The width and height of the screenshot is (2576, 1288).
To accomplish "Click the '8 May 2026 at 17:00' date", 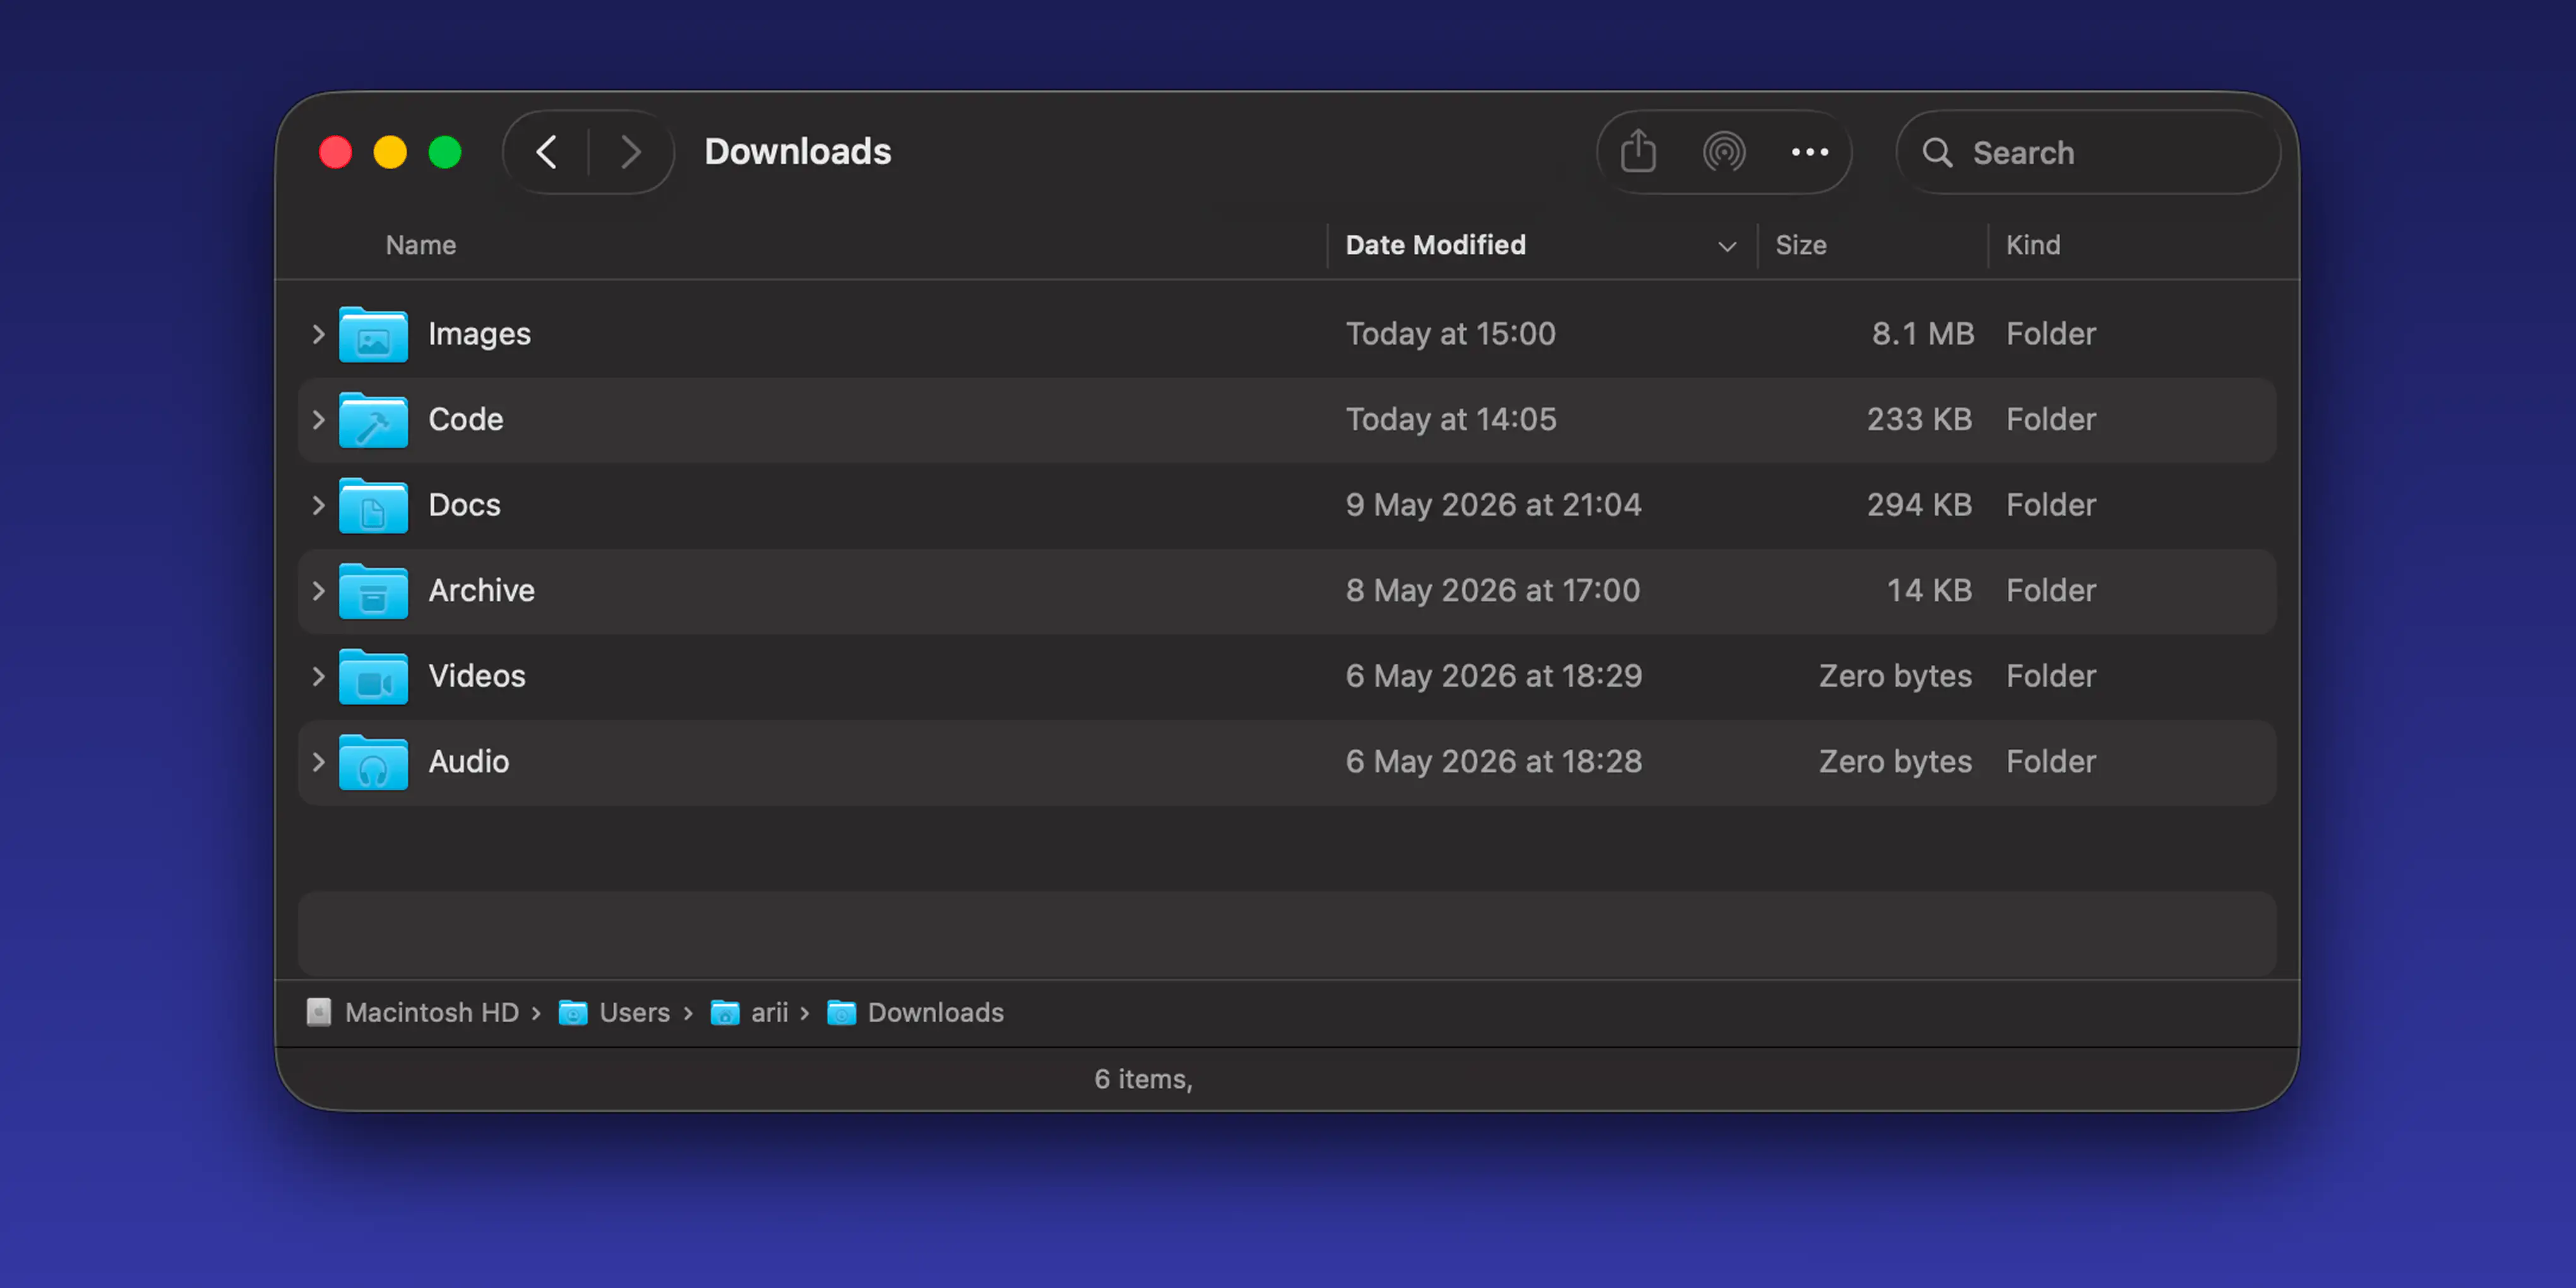I will (1492, 591).
